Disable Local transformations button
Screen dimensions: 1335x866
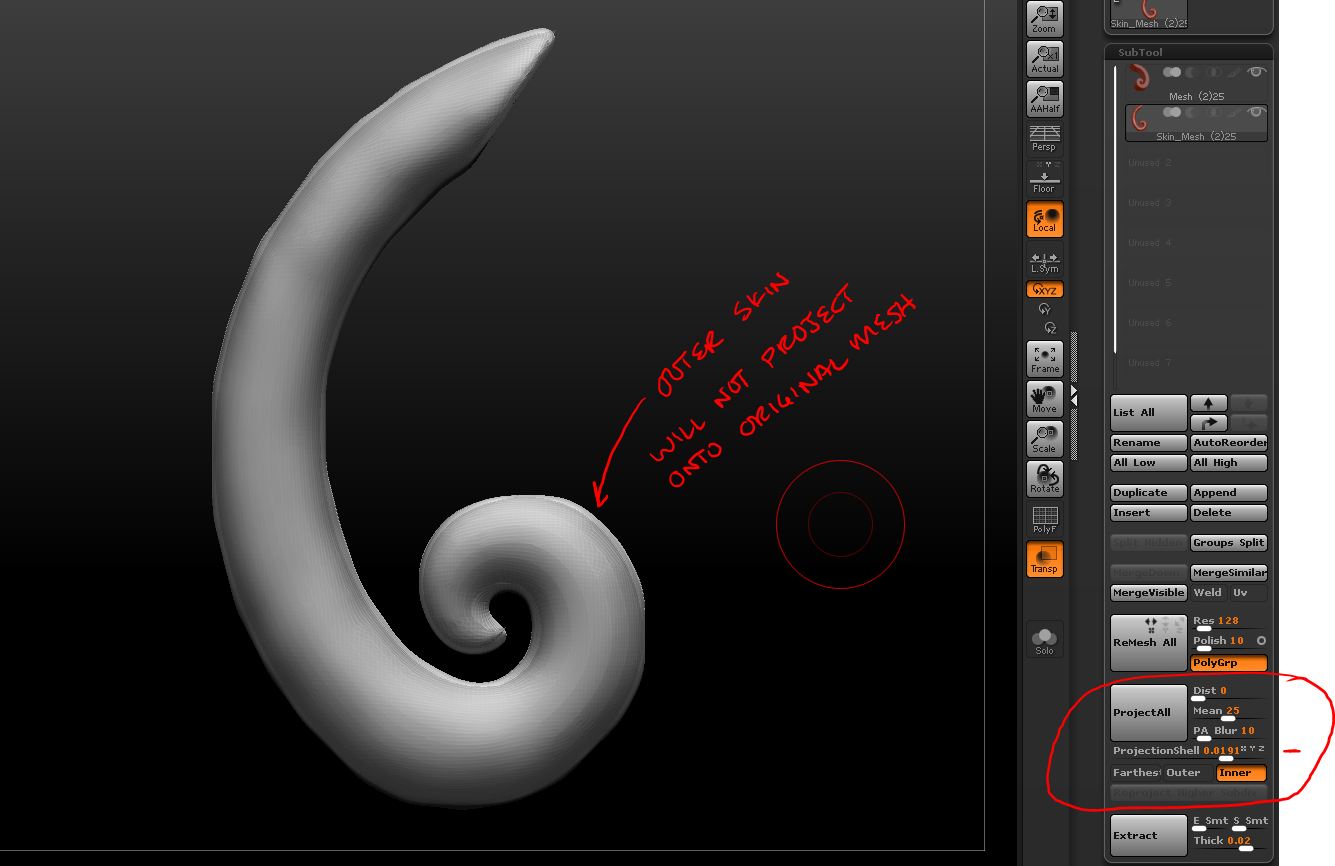[1044, 219]
